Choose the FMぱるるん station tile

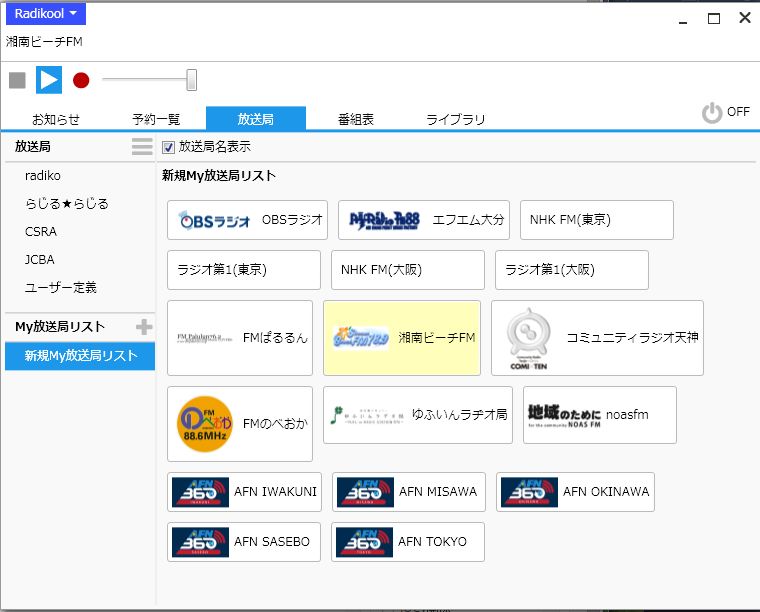click(240, 338)
